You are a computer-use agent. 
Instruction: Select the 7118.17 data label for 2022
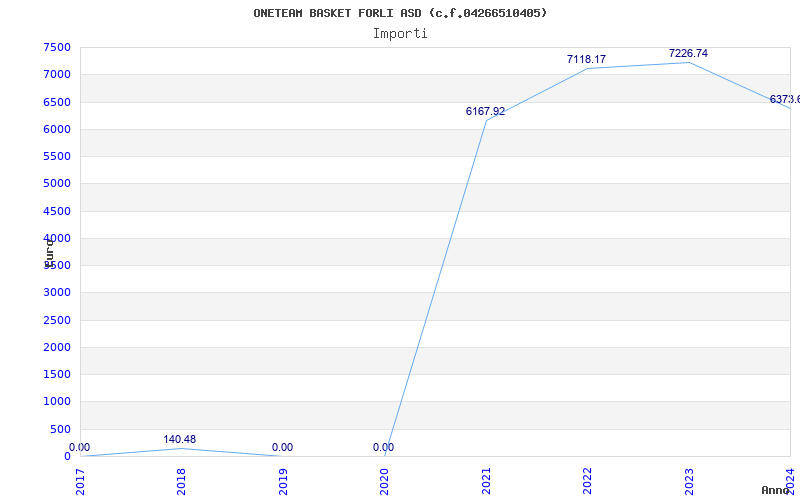(586, 59)
